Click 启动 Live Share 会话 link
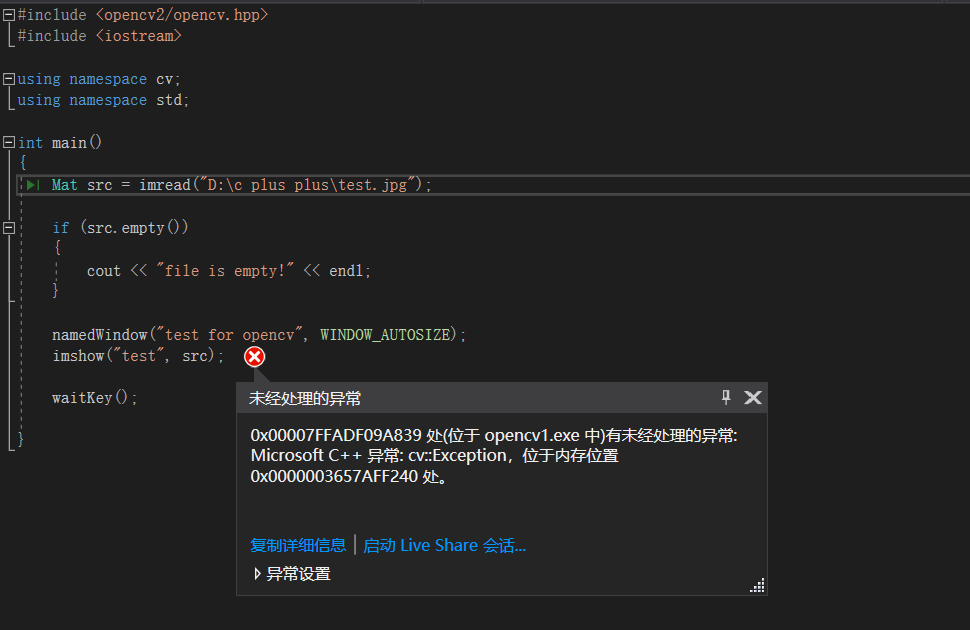 coord(444,545)
